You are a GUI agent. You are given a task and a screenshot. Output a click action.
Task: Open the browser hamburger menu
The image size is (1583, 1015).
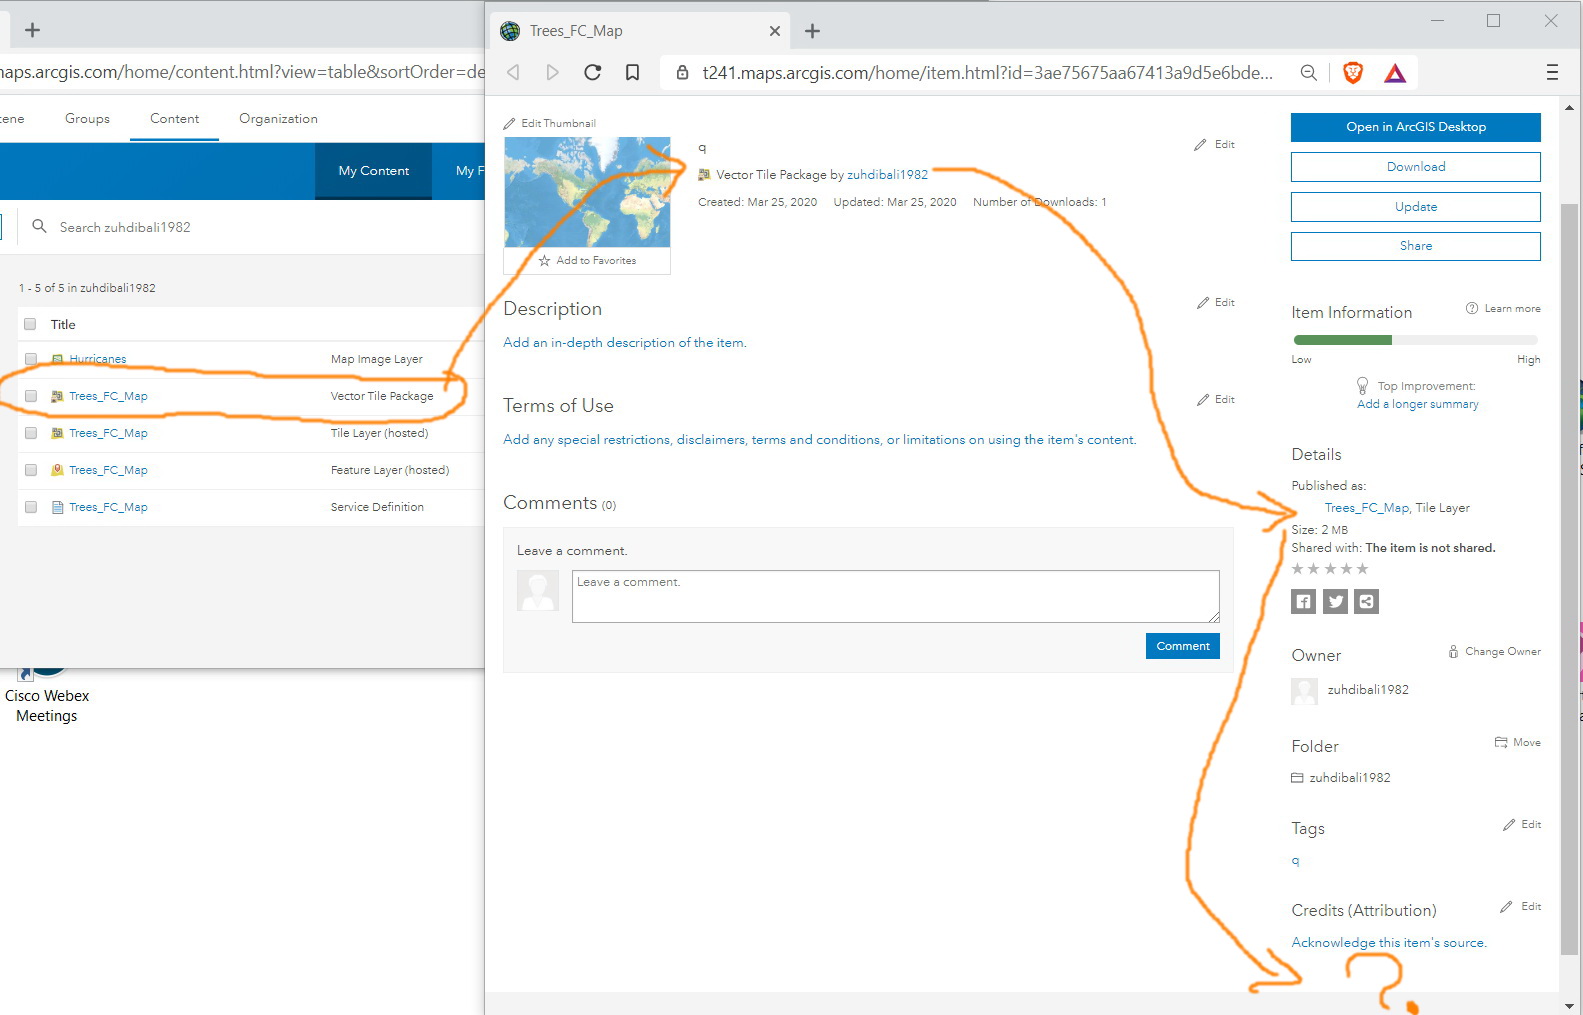click(1552, 72)
